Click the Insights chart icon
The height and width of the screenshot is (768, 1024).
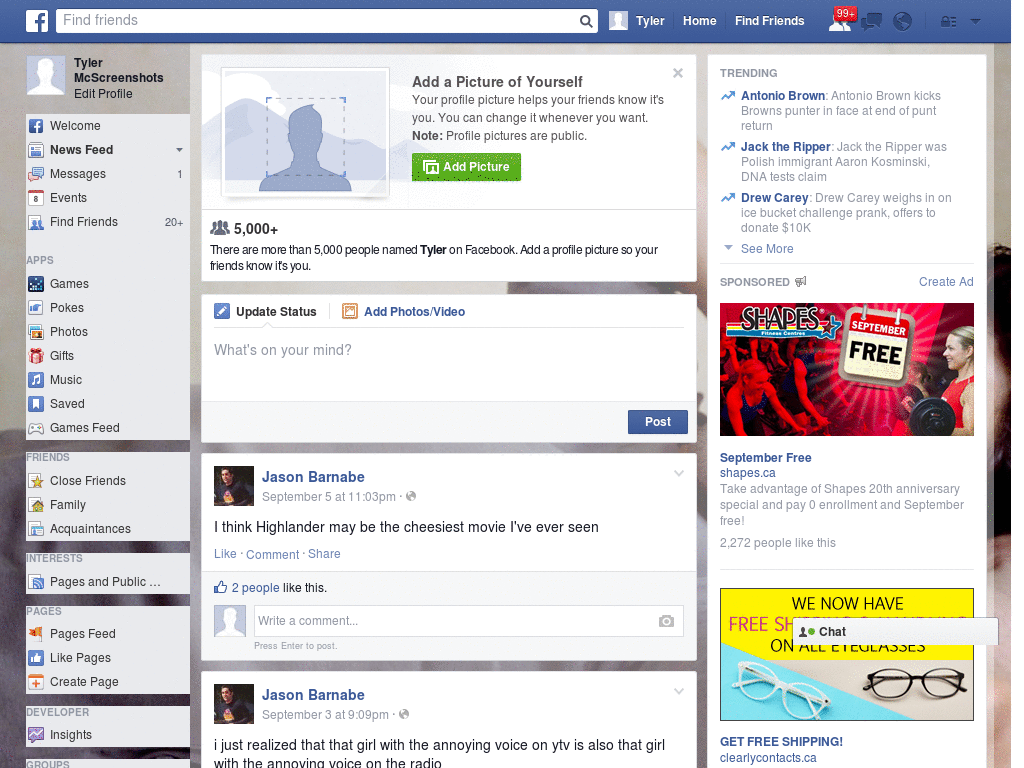36,735
